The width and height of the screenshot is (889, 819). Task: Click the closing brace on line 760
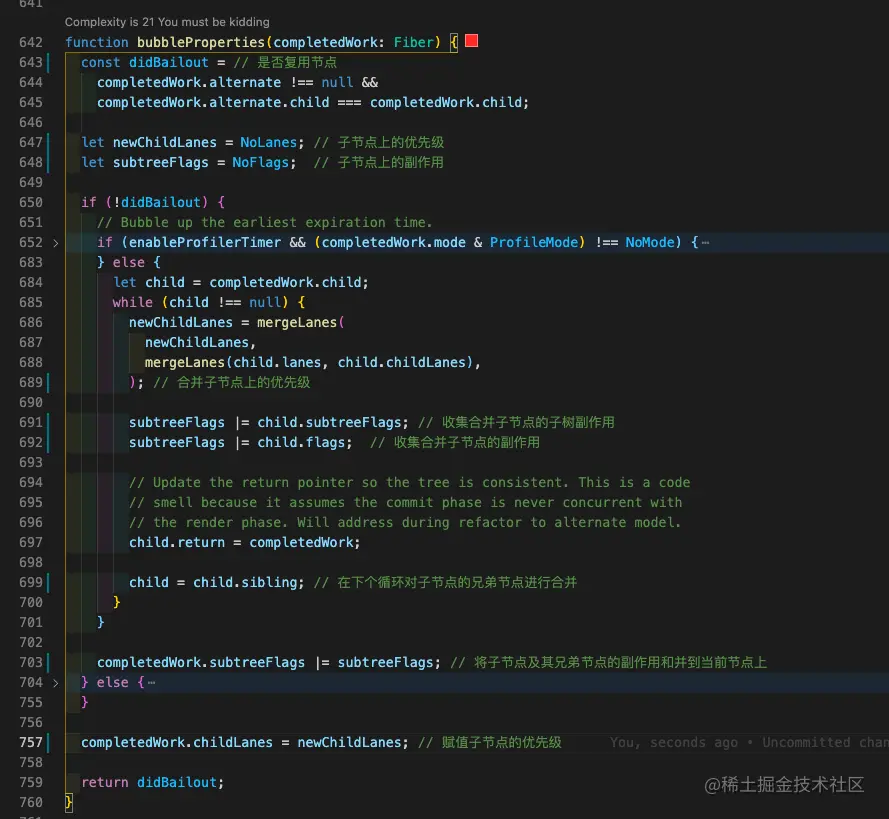(x=69, y=803)
